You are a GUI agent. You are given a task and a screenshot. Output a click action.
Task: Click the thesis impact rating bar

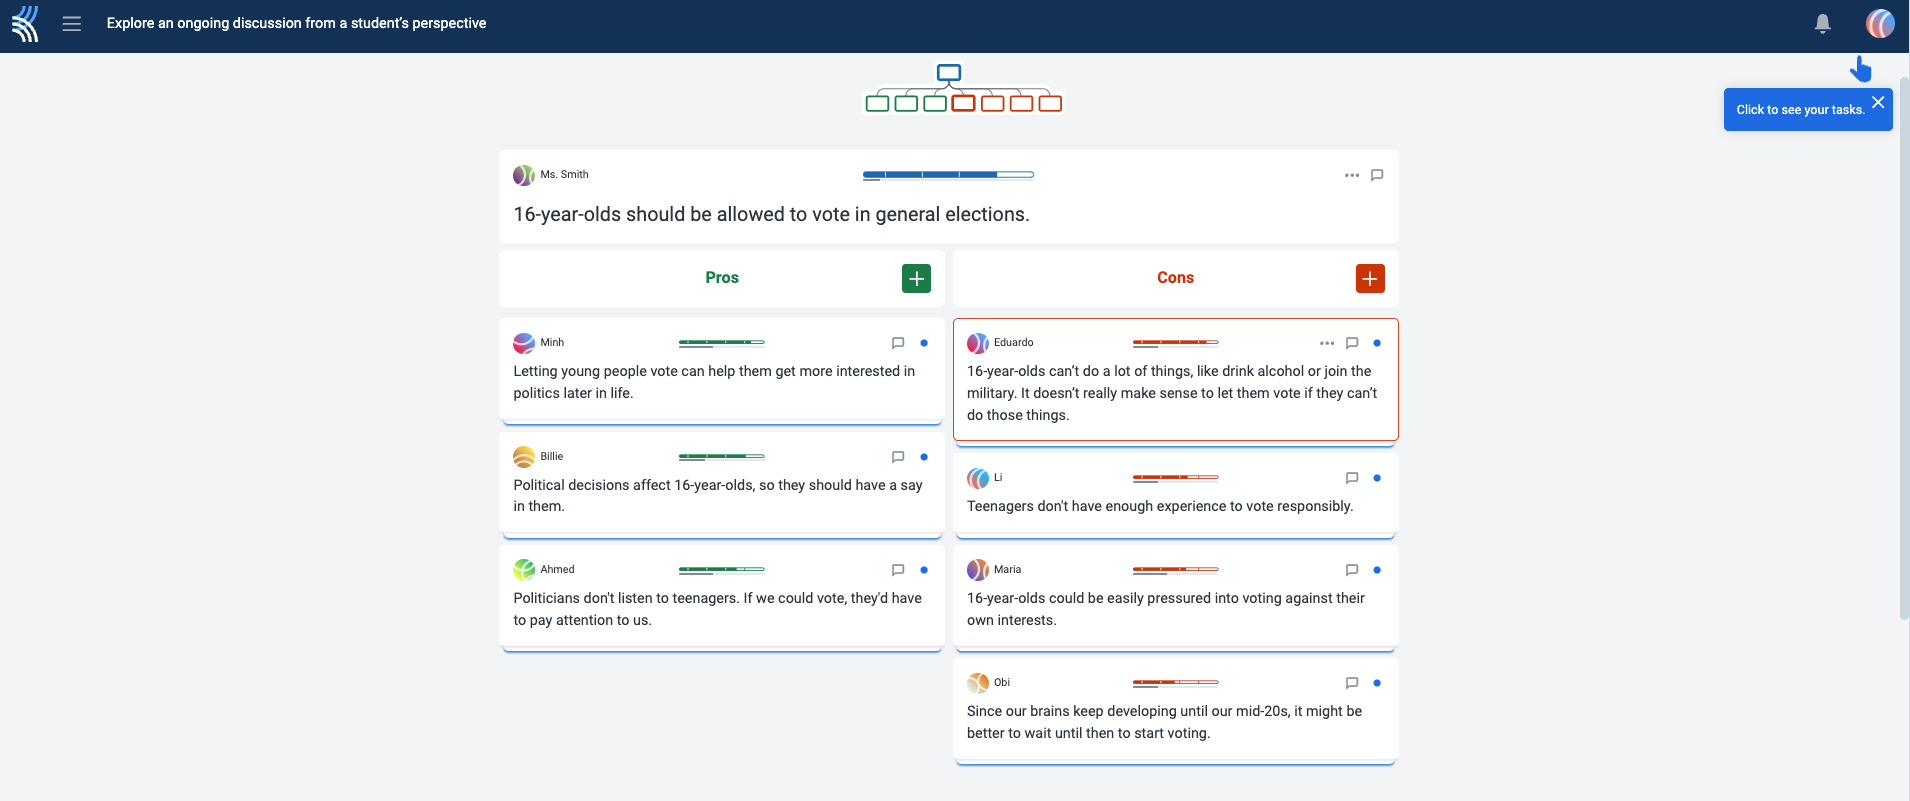tap(947, 175)
